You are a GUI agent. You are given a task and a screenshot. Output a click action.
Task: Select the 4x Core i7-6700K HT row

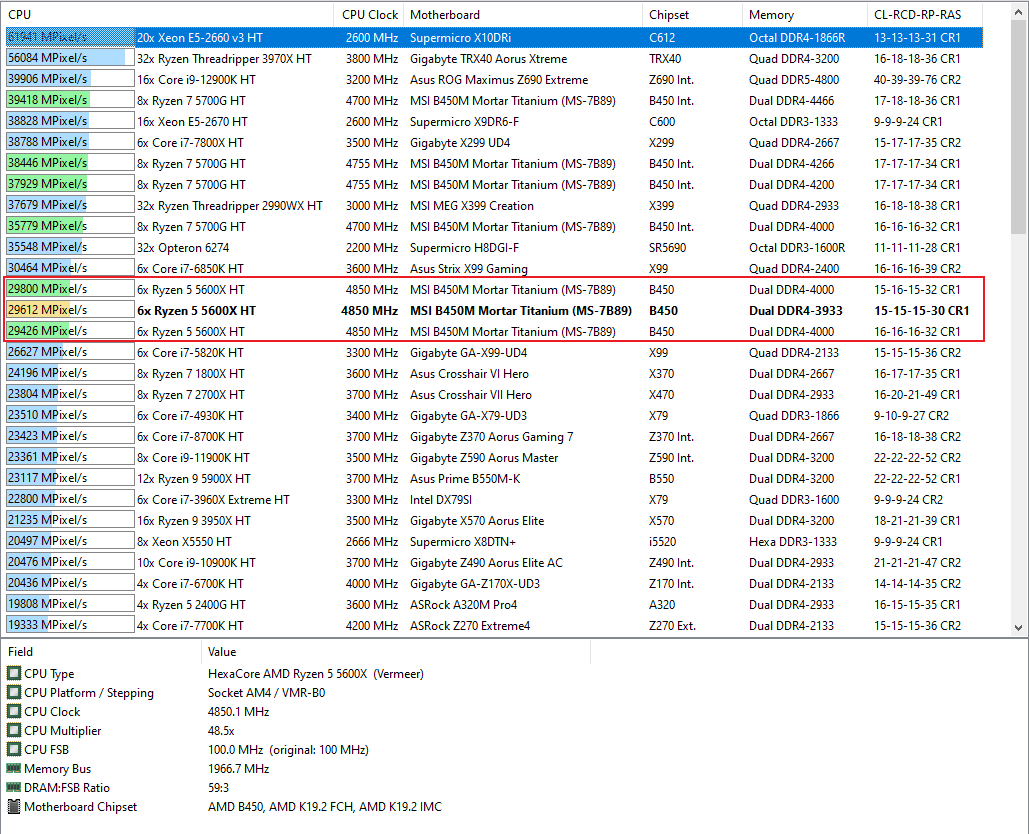pyautogui.click(x=494, y=583)
